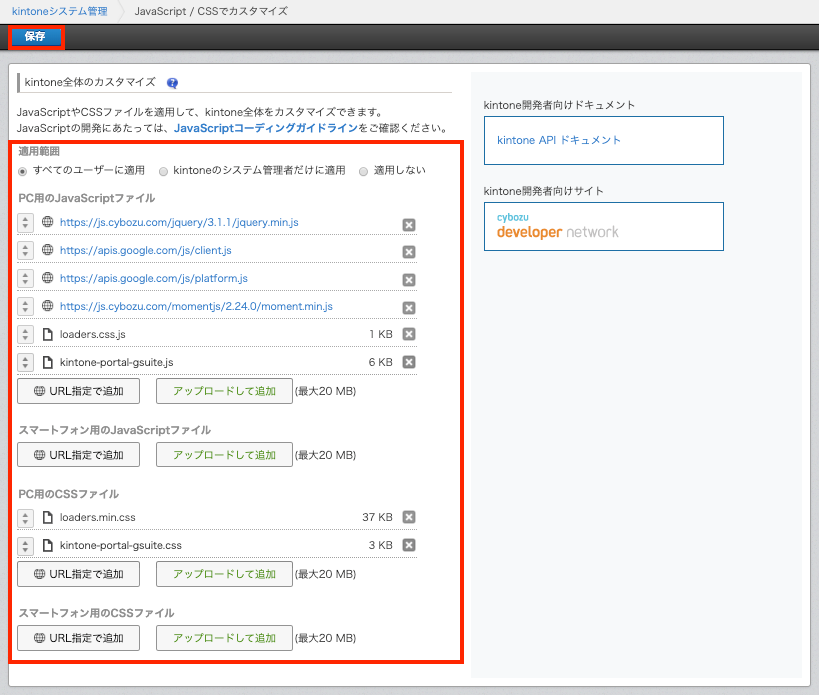Click the cybozu developer network banner

point(602,226)
